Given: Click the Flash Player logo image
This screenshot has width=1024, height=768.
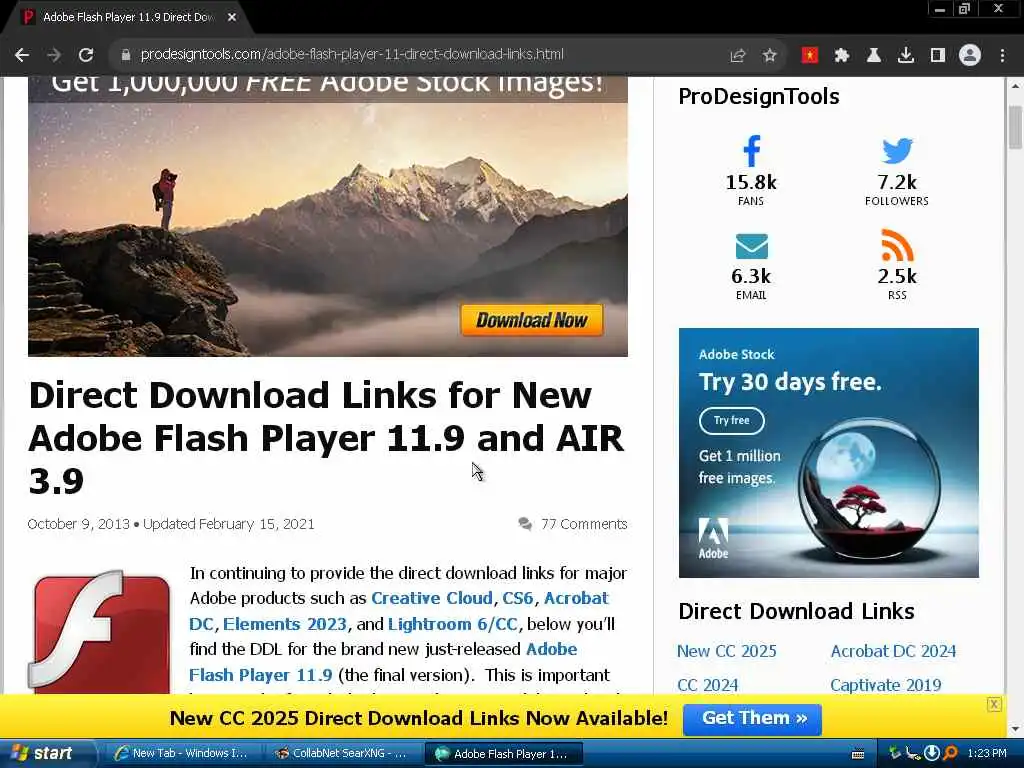Looking at the screenshot, I should pos(99,632).
